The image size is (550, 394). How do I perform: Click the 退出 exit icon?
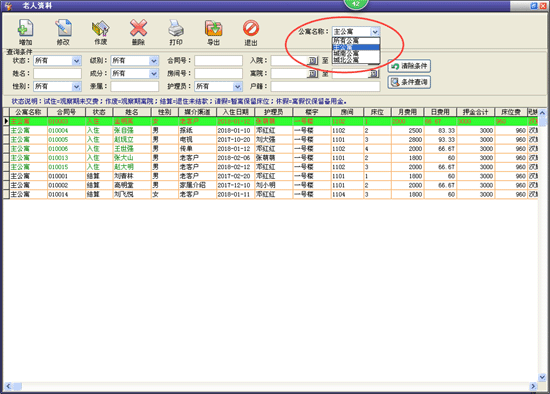click(x=251, y=28)
